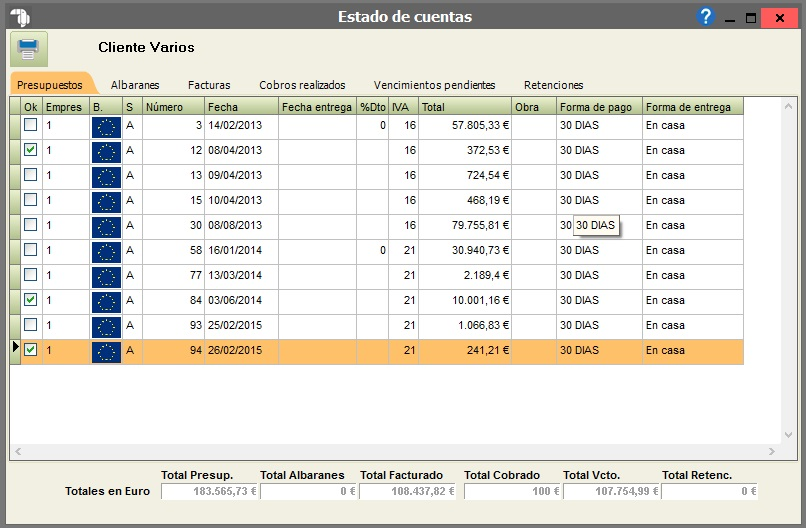Click the application logo in title bar
Image resolution: width=806 pixels, height=528 pixels.
20,17
